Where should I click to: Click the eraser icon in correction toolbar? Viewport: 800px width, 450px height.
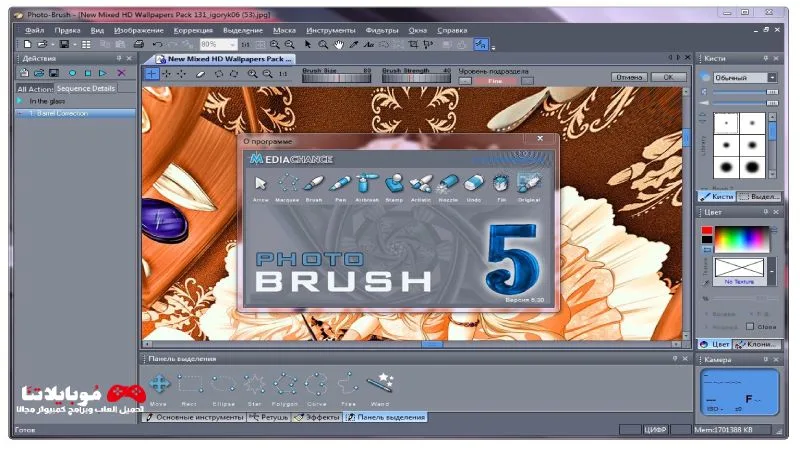(x=201, y=74)
